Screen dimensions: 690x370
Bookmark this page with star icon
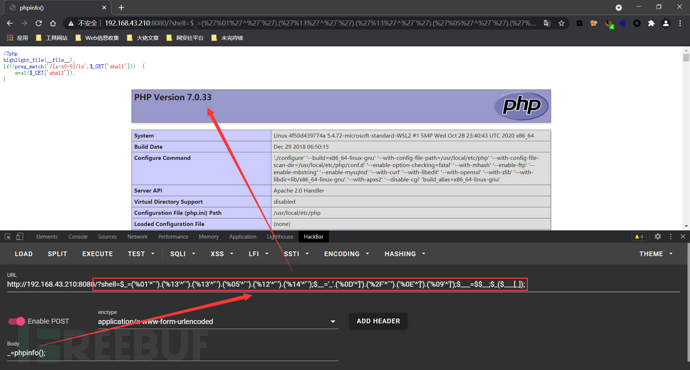[562, 23]
